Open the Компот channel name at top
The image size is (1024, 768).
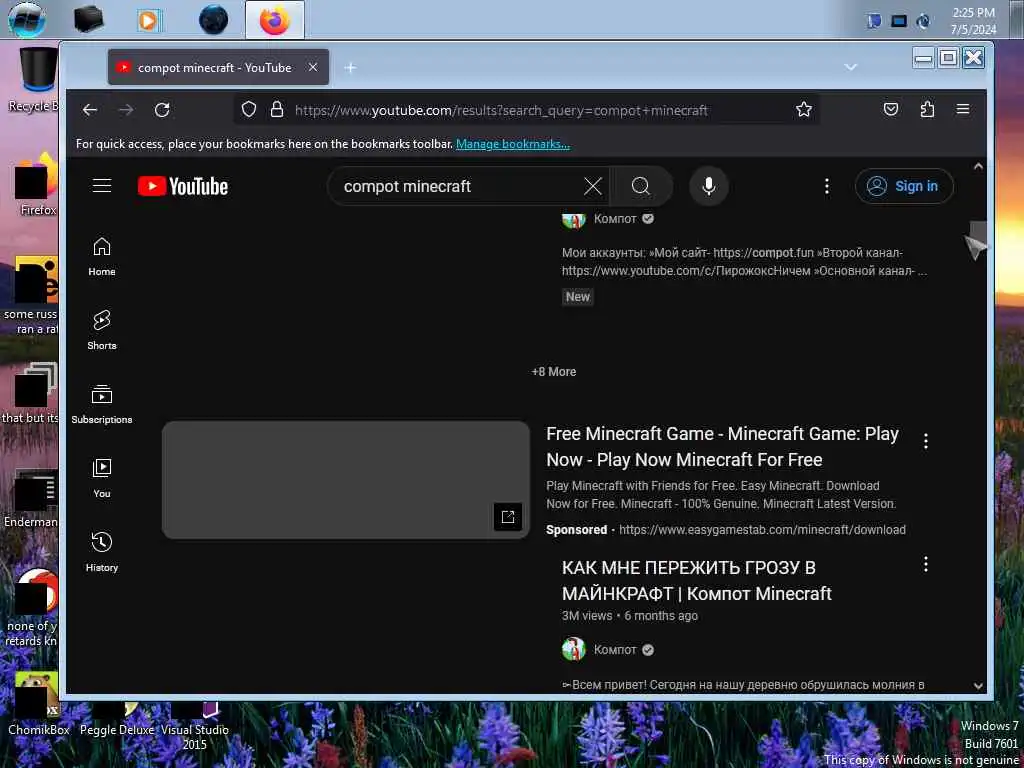point(615,219)
